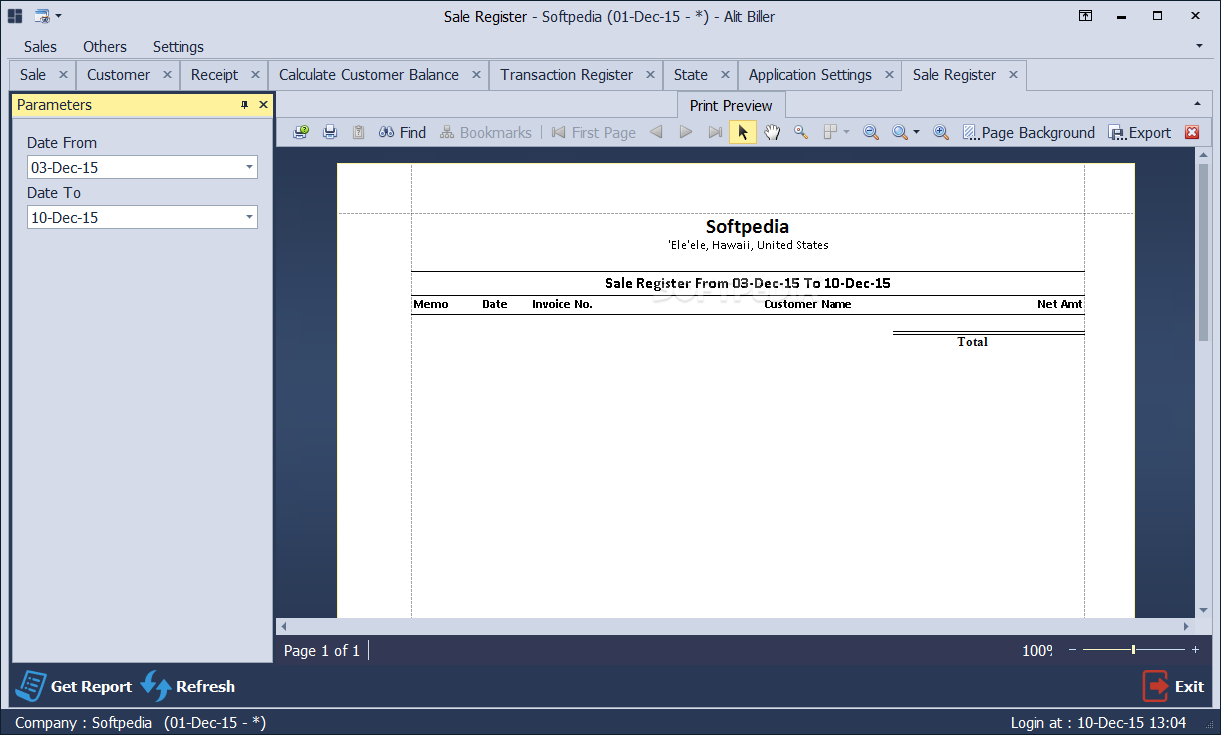Close the Sale Register tab
This screenshot has height=735, width=1221.
coord(1013,75)
